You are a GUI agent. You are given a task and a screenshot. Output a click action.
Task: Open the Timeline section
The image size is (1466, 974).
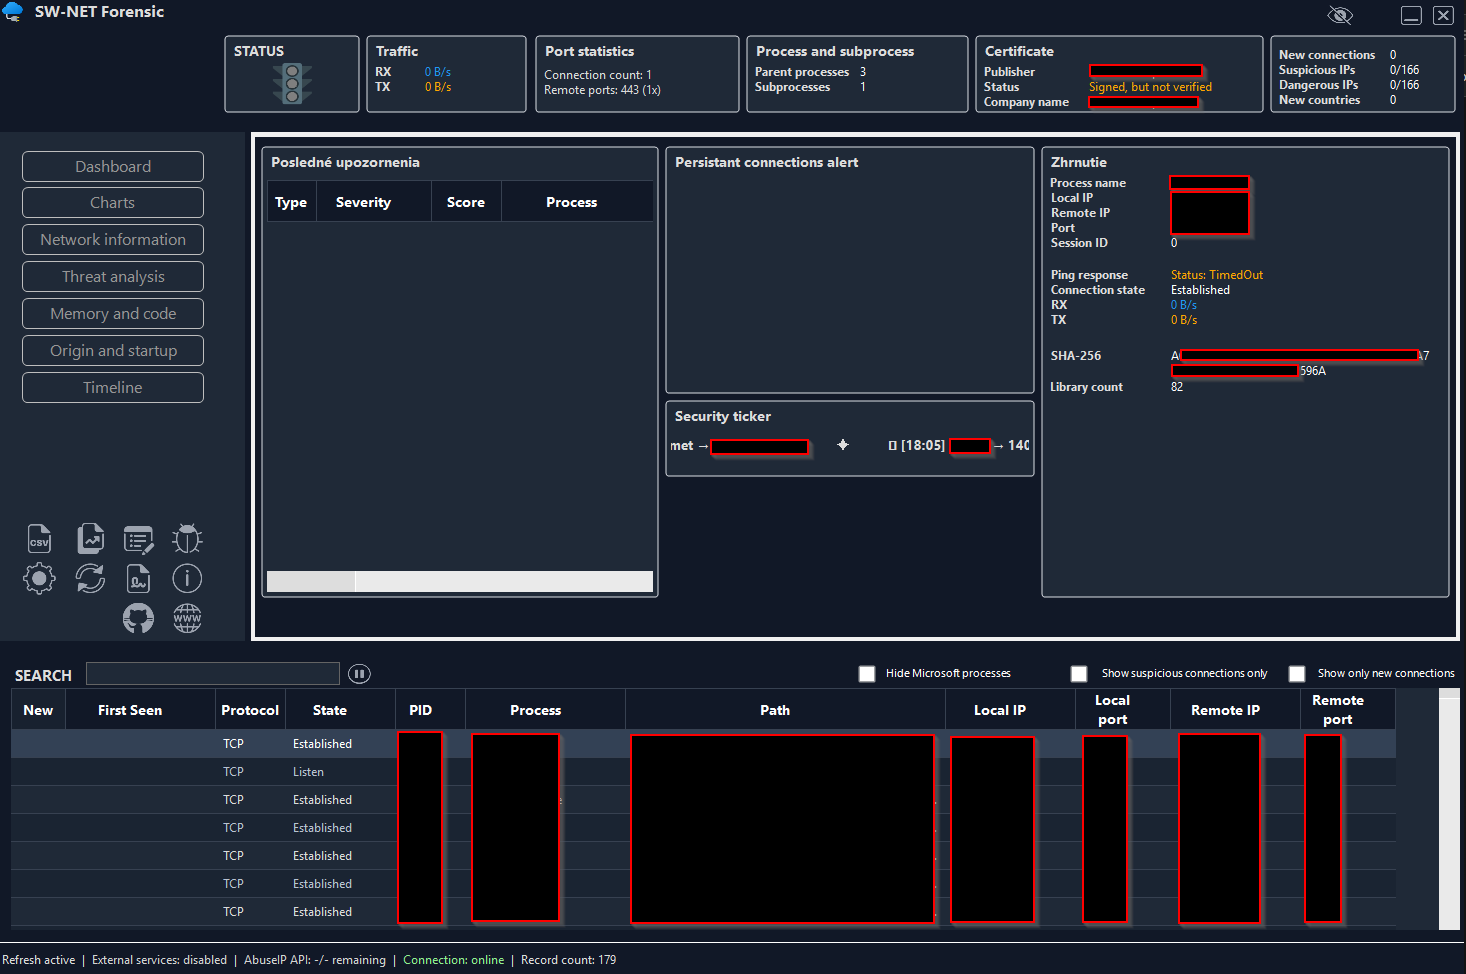click(113, 387)
